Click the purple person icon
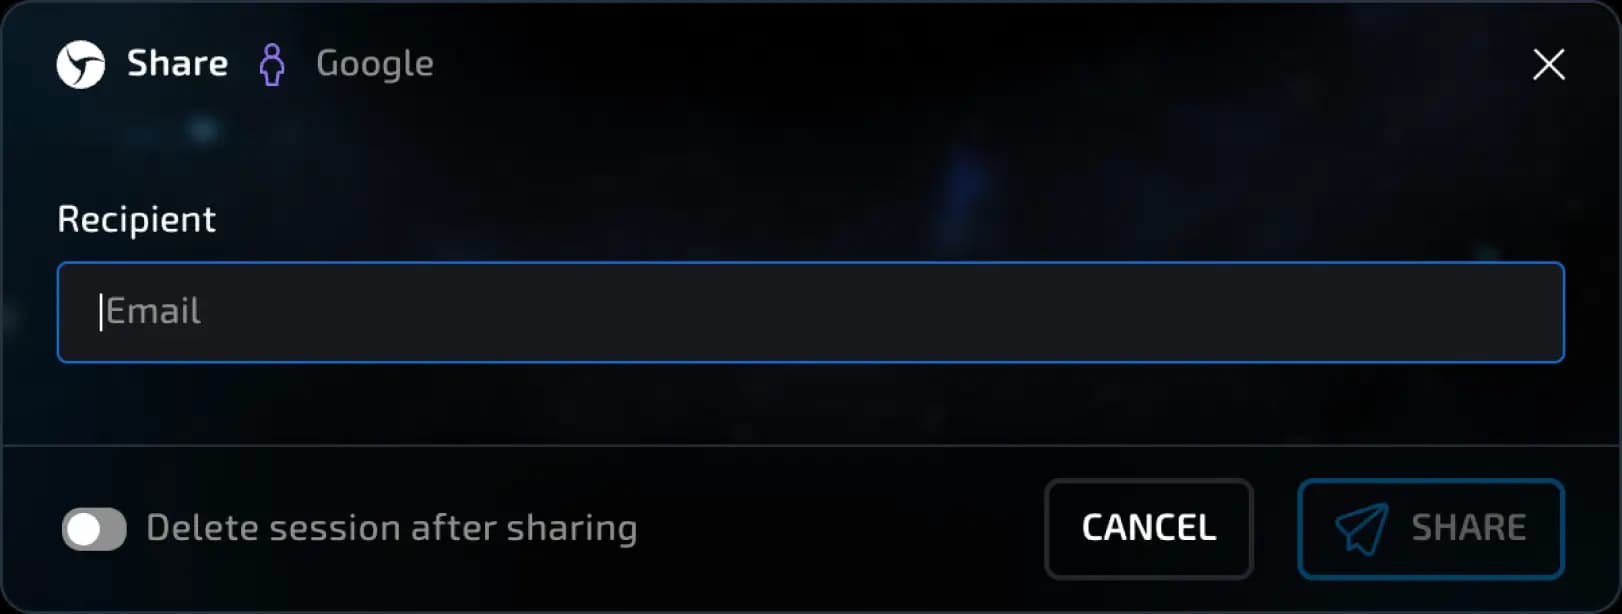The image size is (1622, 614). [272, 65]
